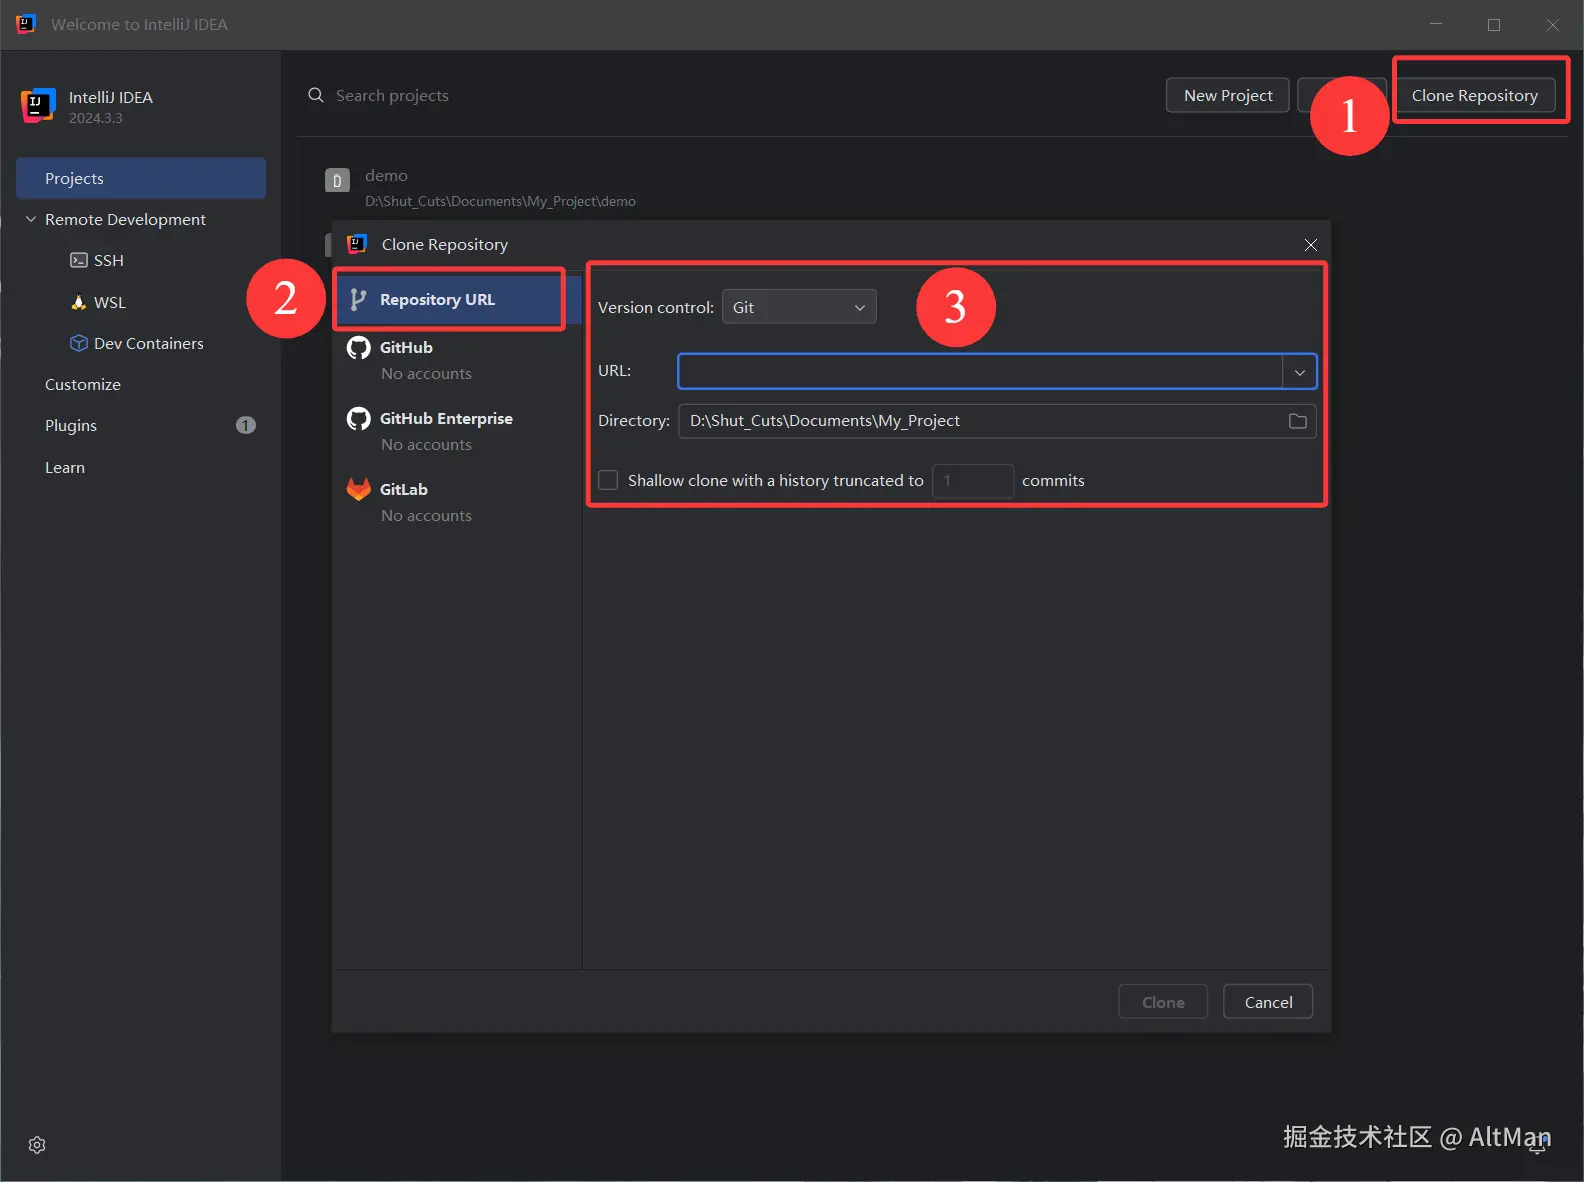Open settings gear at bottom of the sidebar

37,1145
